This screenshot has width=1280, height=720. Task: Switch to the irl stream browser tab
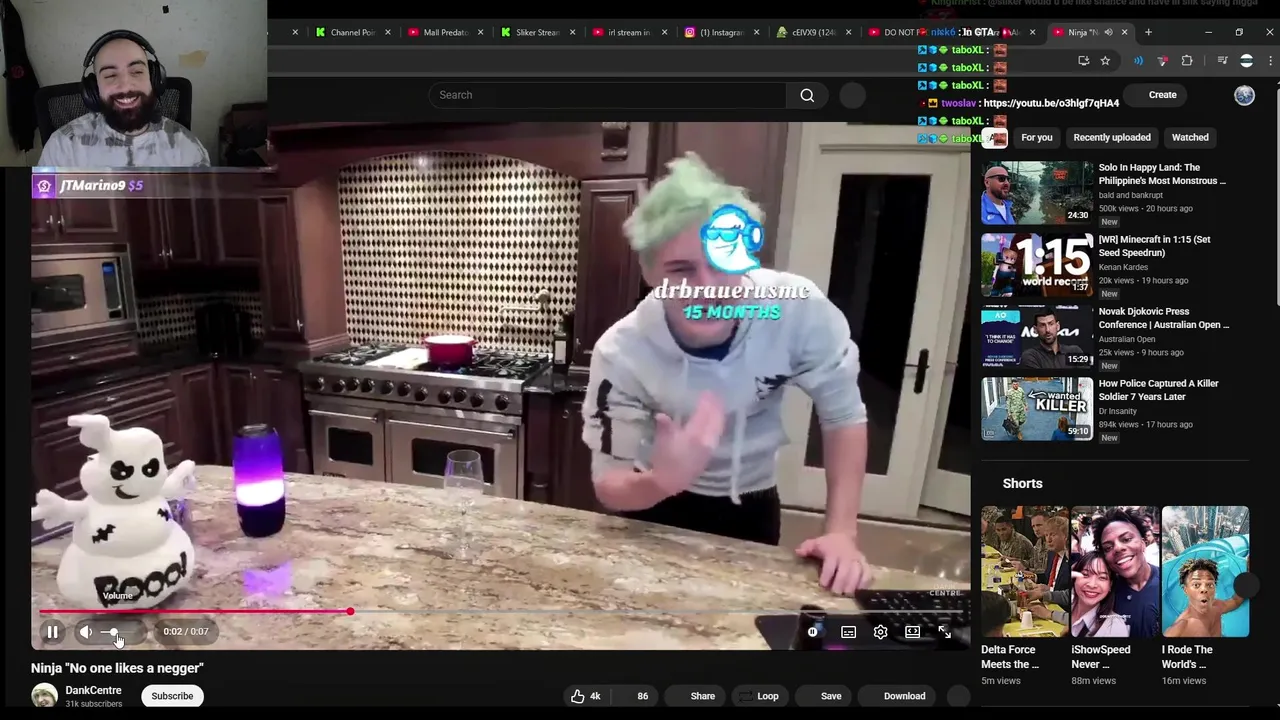tap(629, 32)
